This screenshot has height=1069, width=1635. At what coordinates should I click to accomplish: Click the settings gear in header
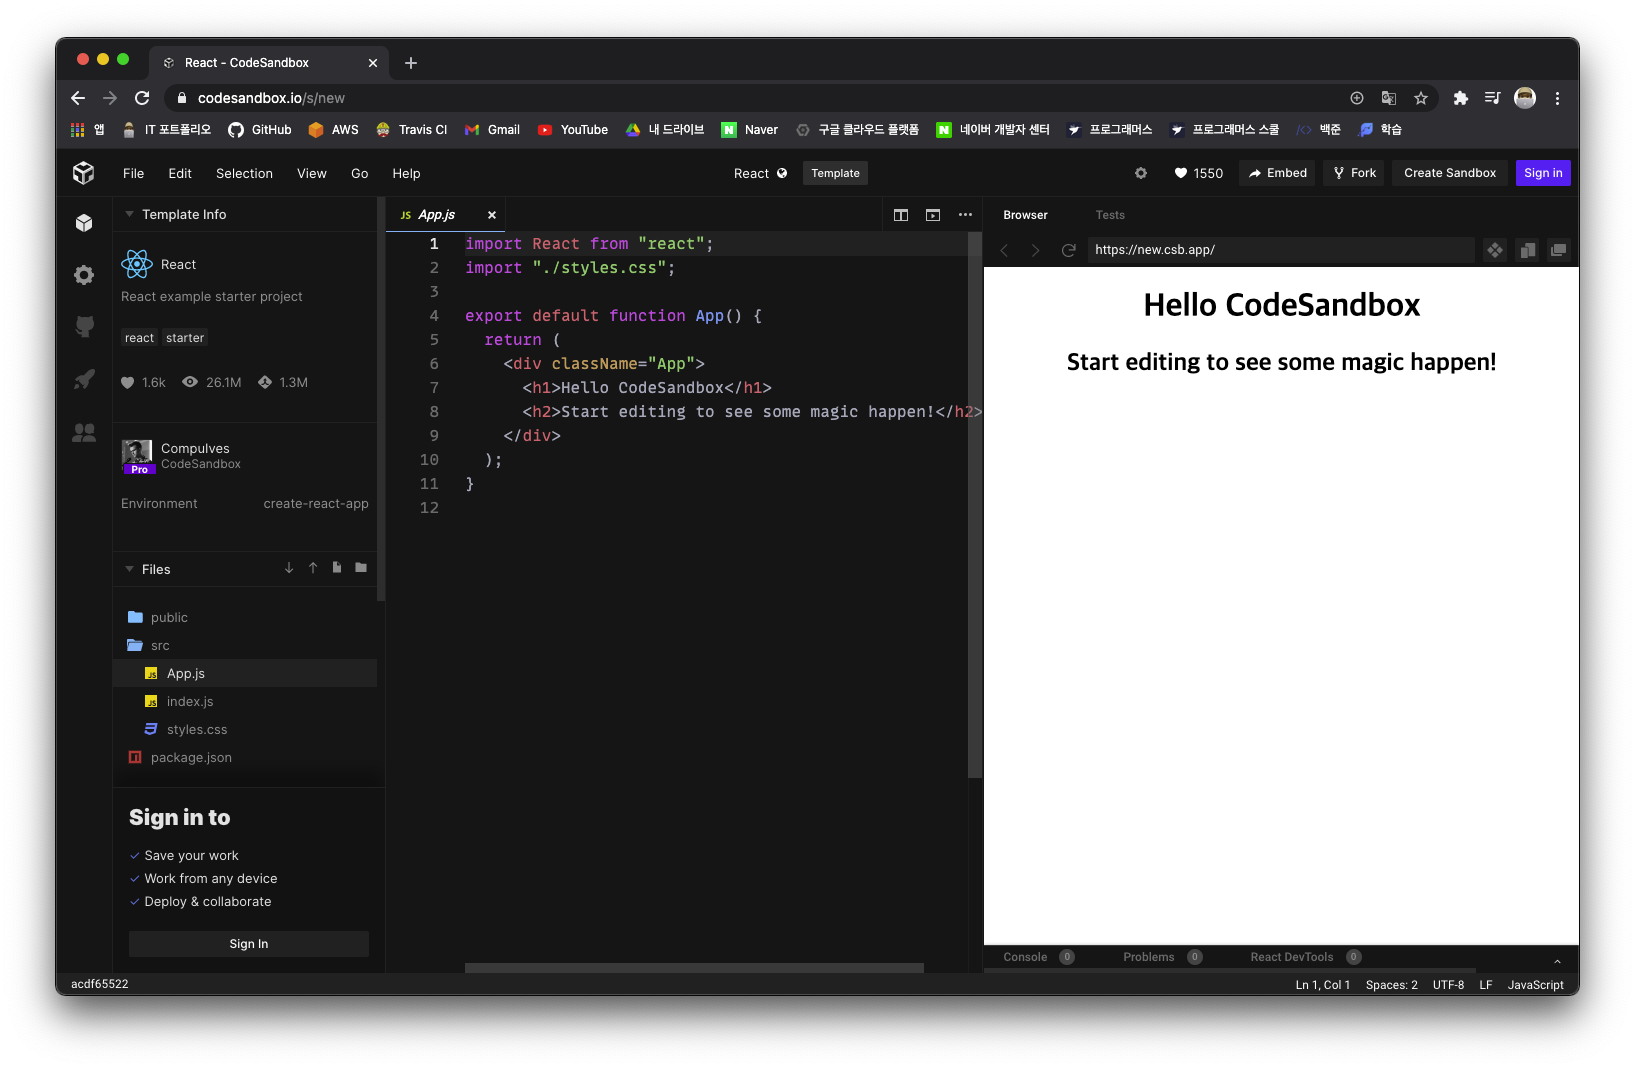click(x=1141, y=173)
